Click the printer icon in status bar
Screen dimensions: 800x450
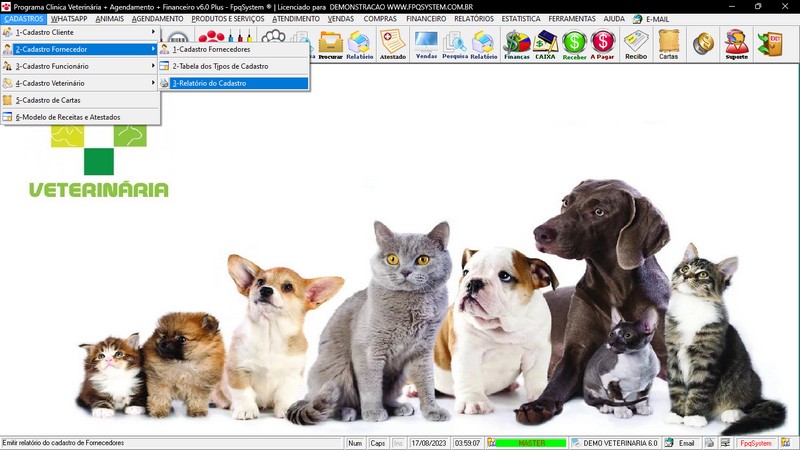point(709,443)
